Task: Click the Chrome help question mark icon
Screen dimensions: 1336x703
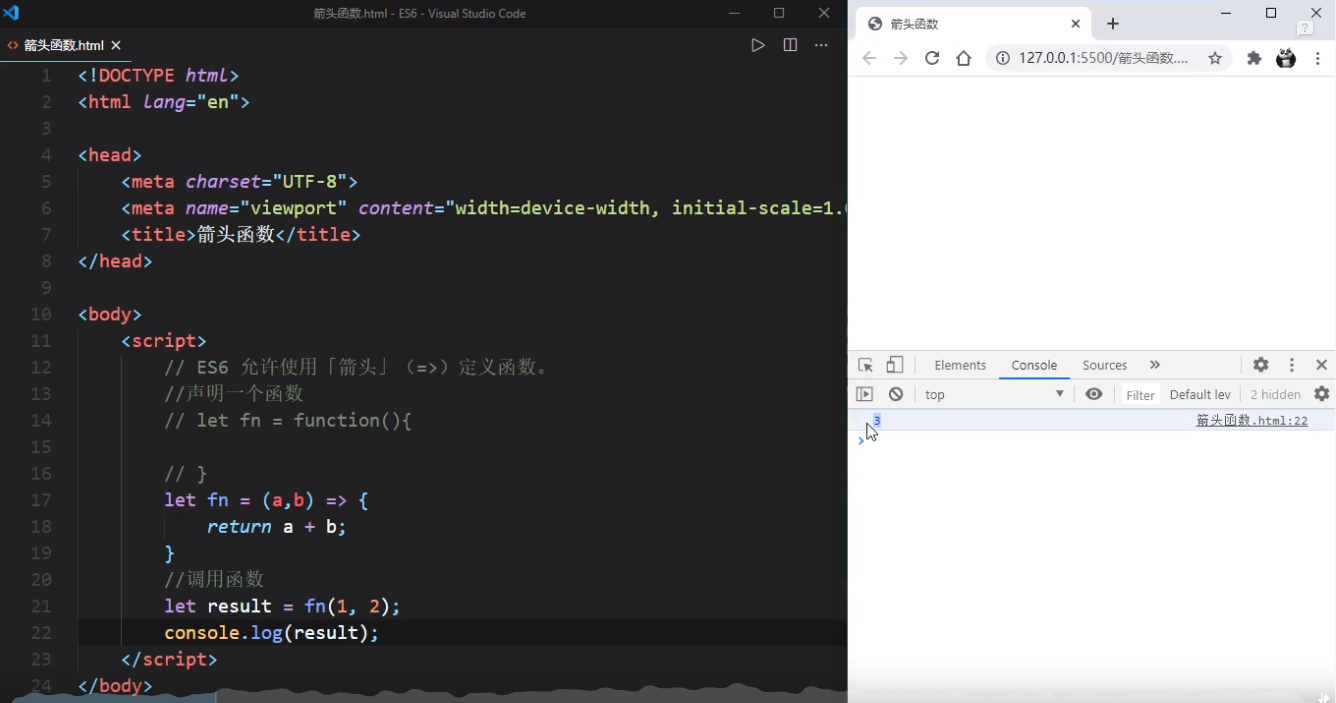Action: click(x=1305, y=28)
